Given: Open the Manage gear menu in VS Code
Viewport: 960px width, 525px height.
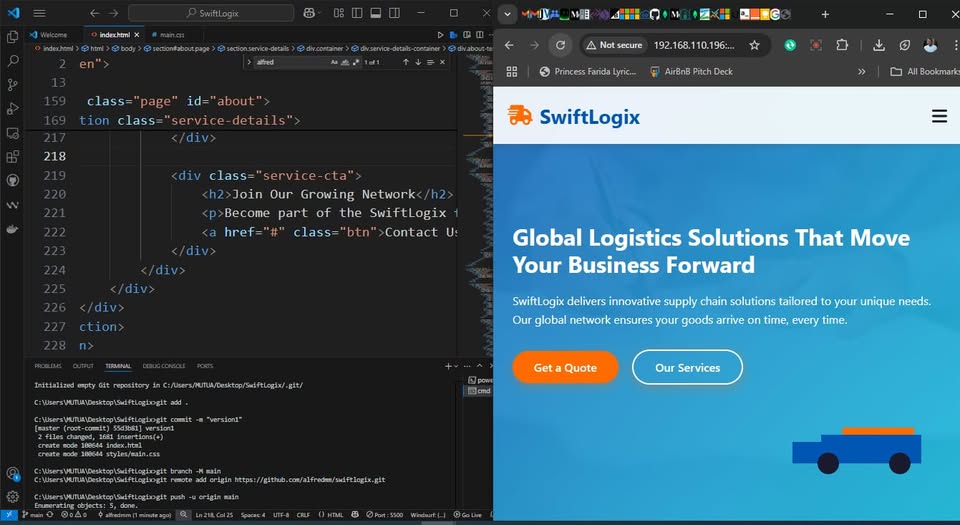Looking at the screenshot, I should point(12,496).
